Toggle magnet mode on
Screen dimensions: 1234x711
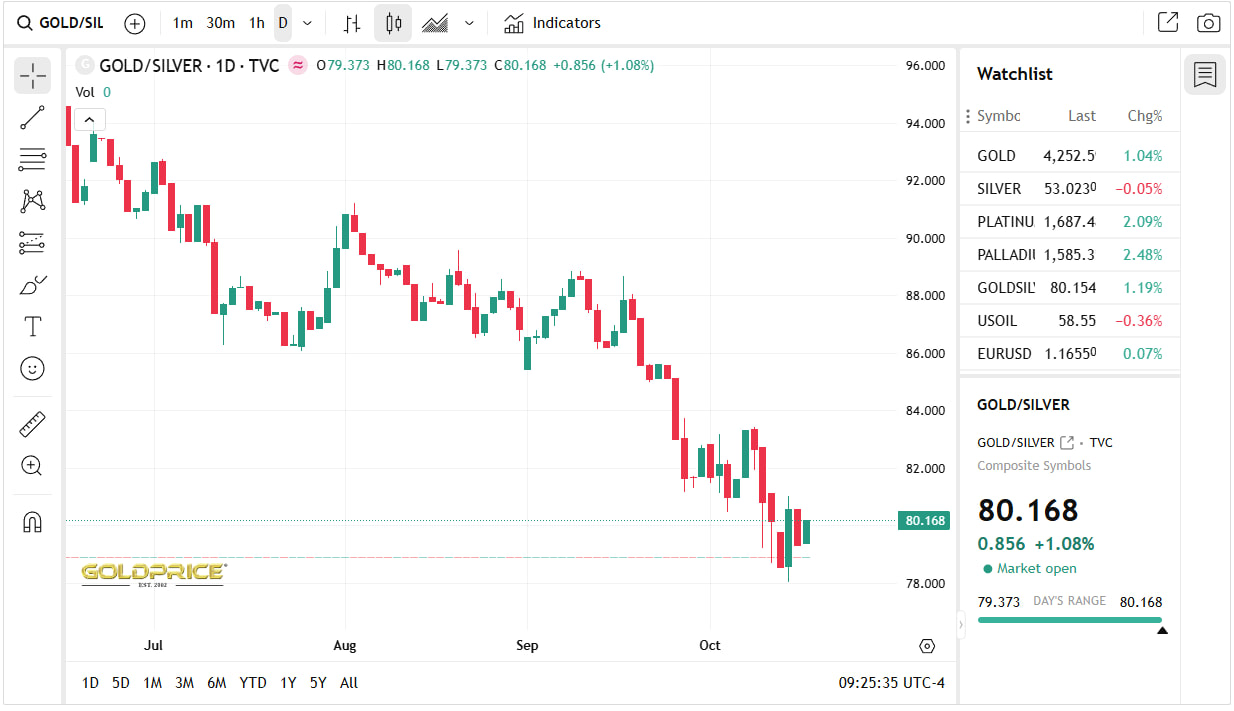pos(32,522)
